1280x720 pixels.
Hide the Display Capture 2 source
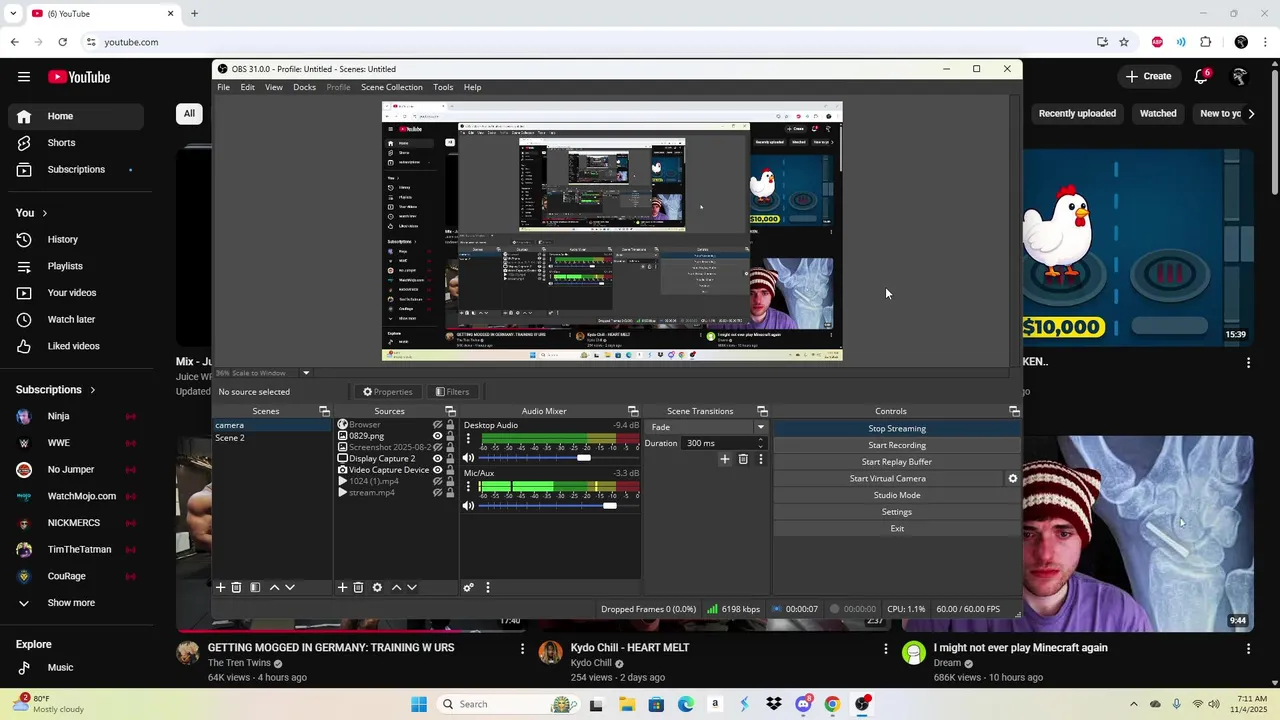[x=437, y=459]
